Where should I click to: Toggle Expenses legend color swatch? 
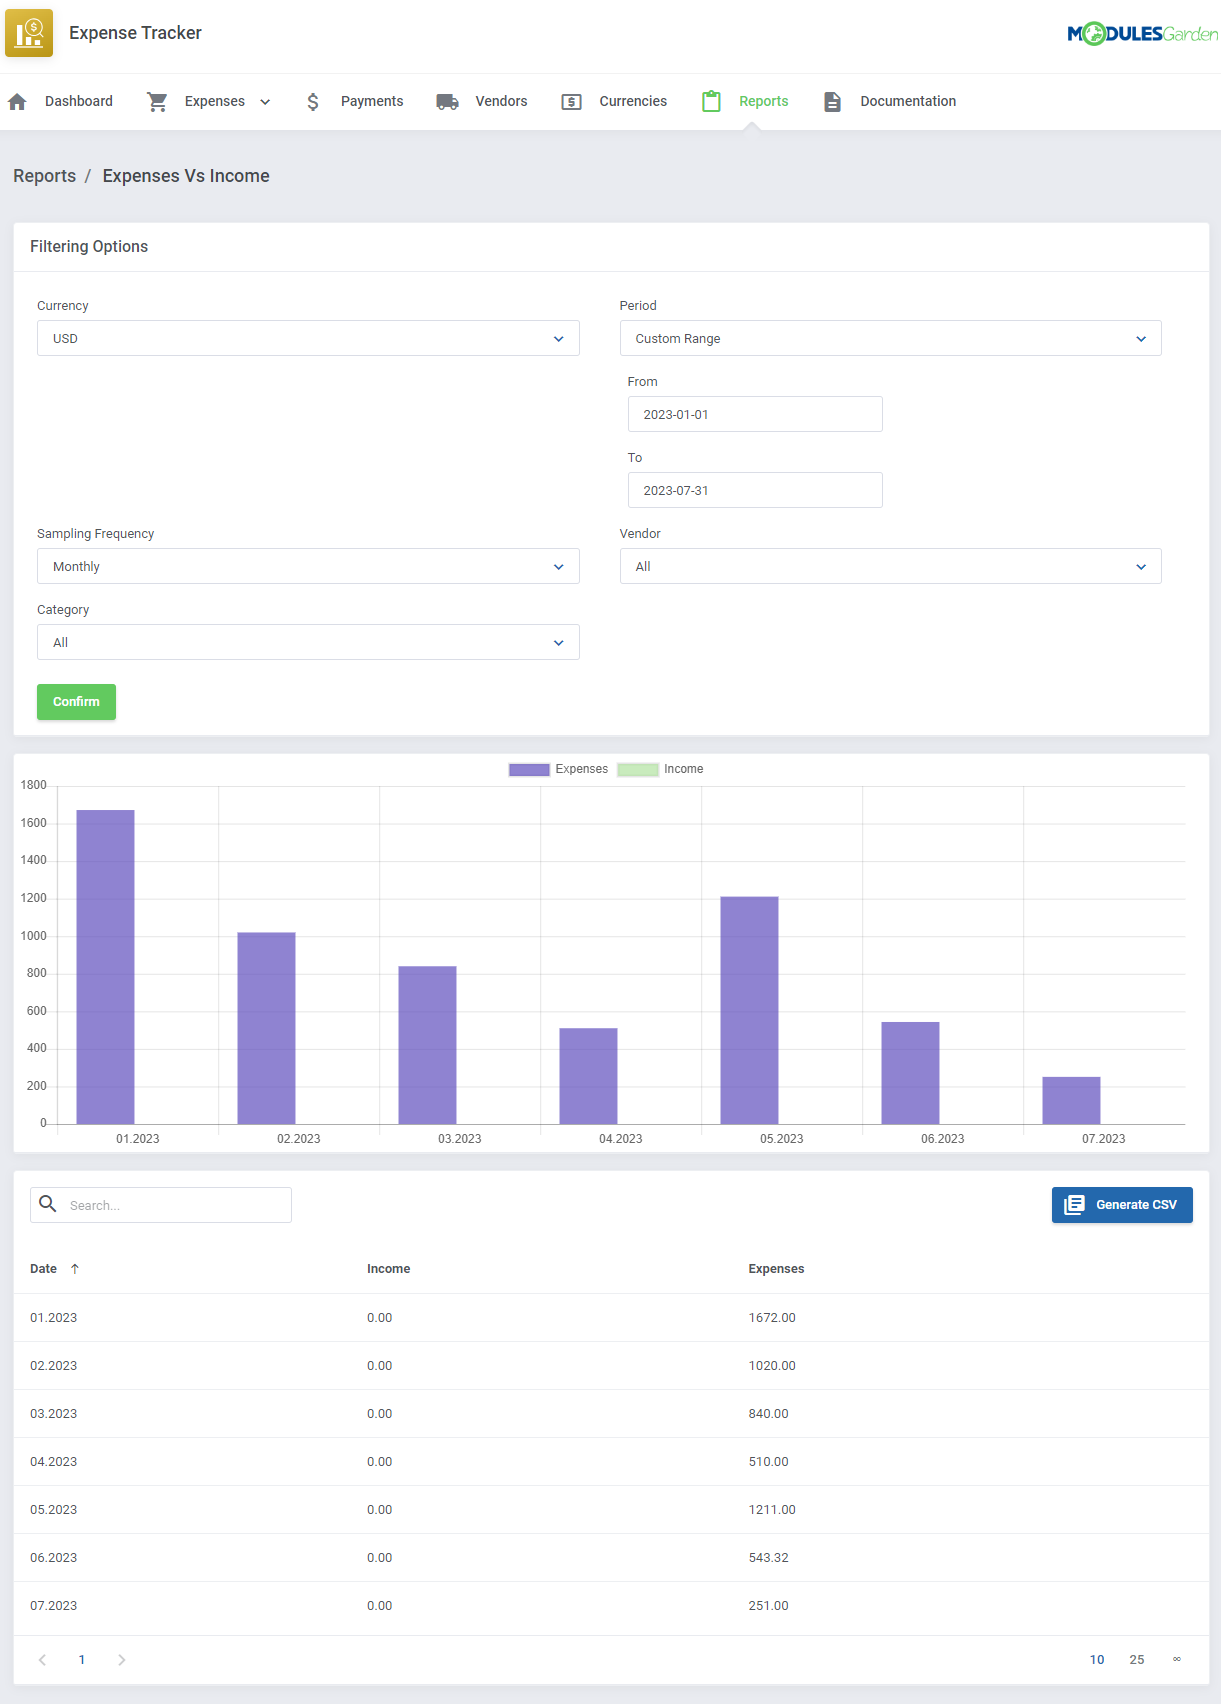pyautogui.click(x=529, y=770)
